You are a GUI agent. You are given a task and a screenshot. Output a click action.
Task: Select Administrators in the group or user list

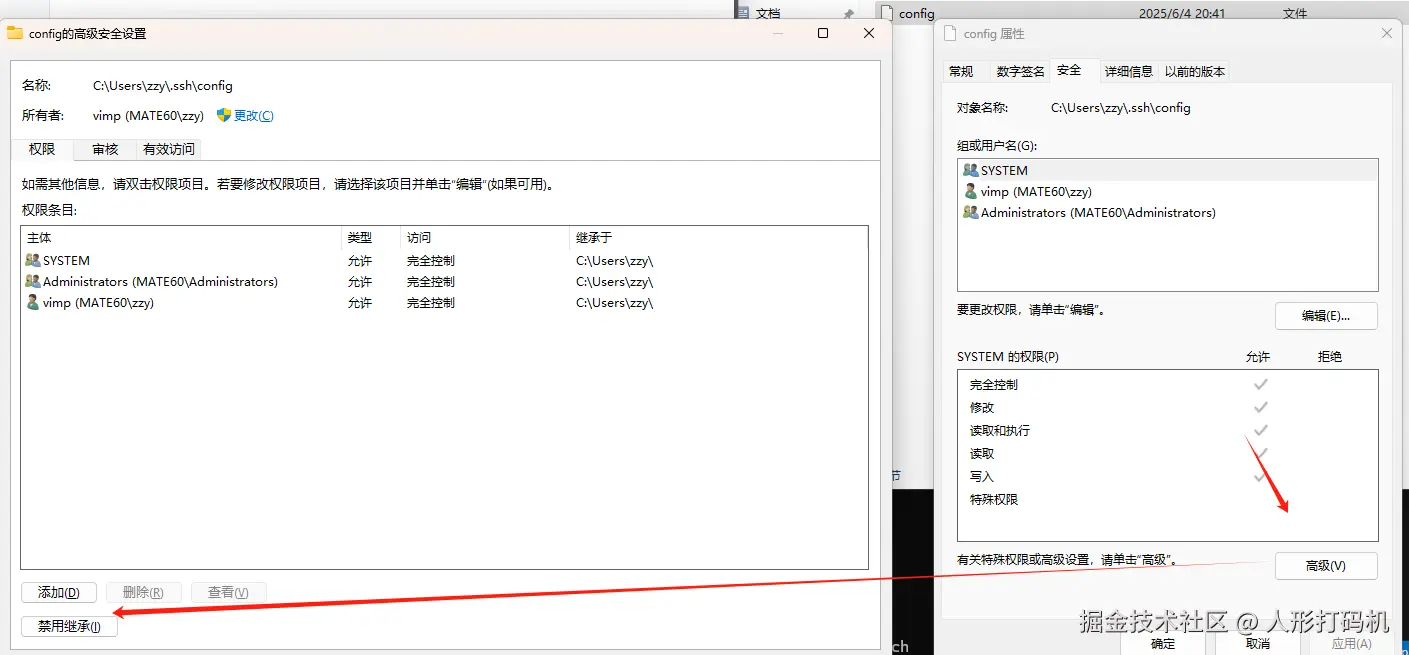(1167, 212)
